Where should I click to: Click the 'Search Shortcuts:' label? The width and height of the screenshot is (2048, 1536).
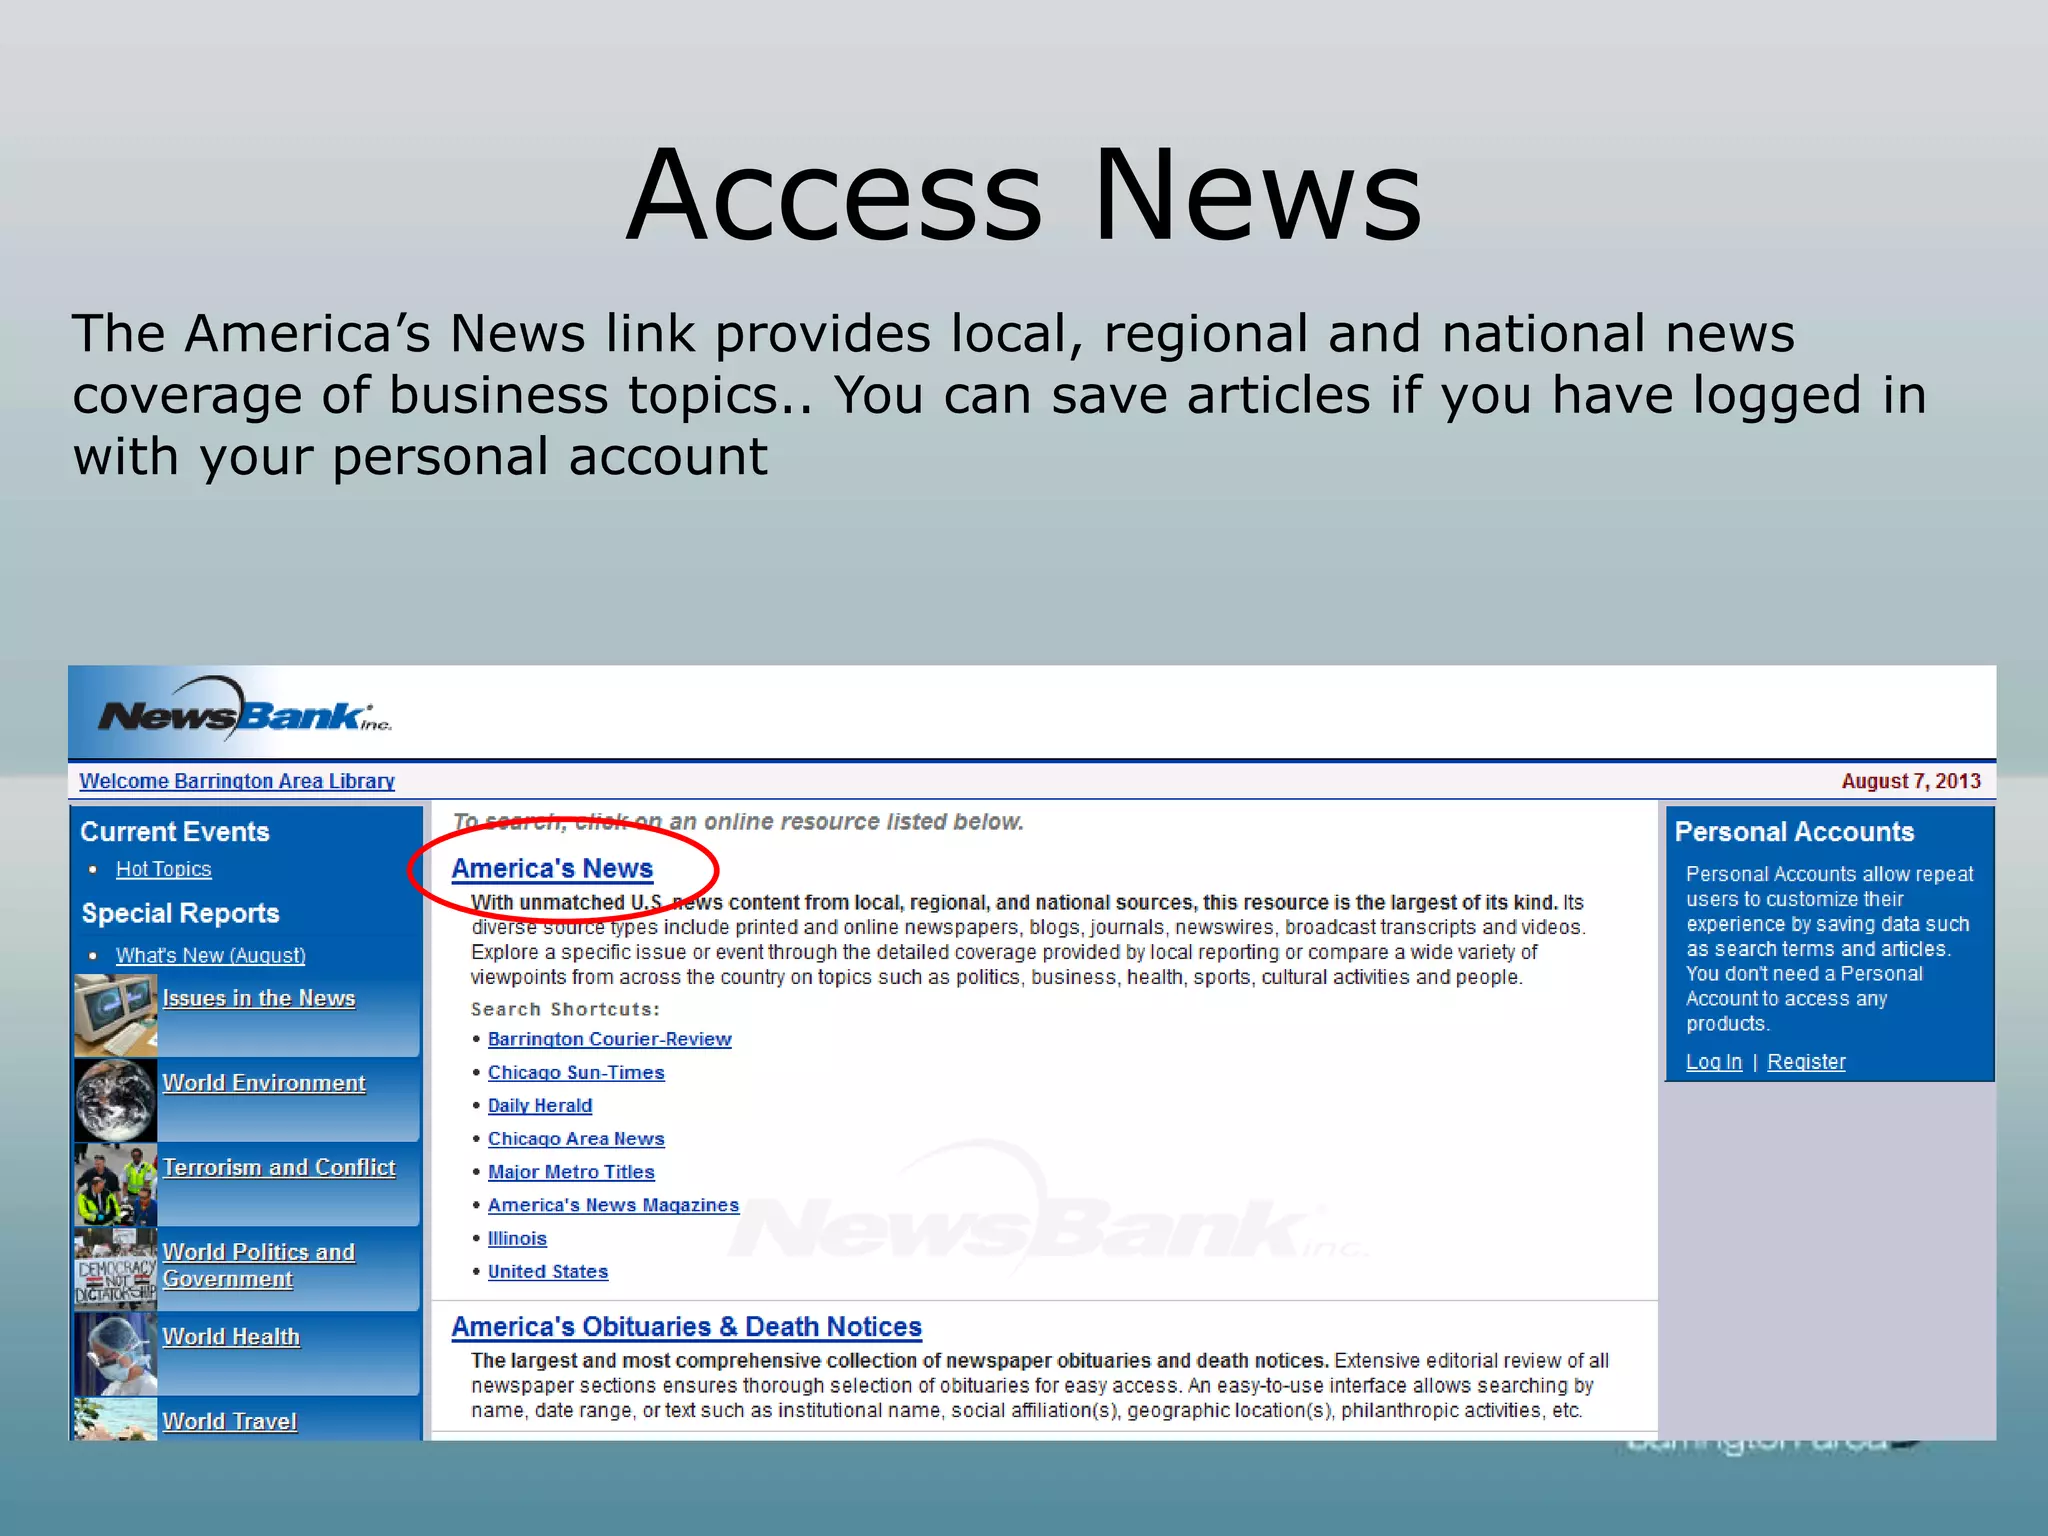pos(565,1009)
